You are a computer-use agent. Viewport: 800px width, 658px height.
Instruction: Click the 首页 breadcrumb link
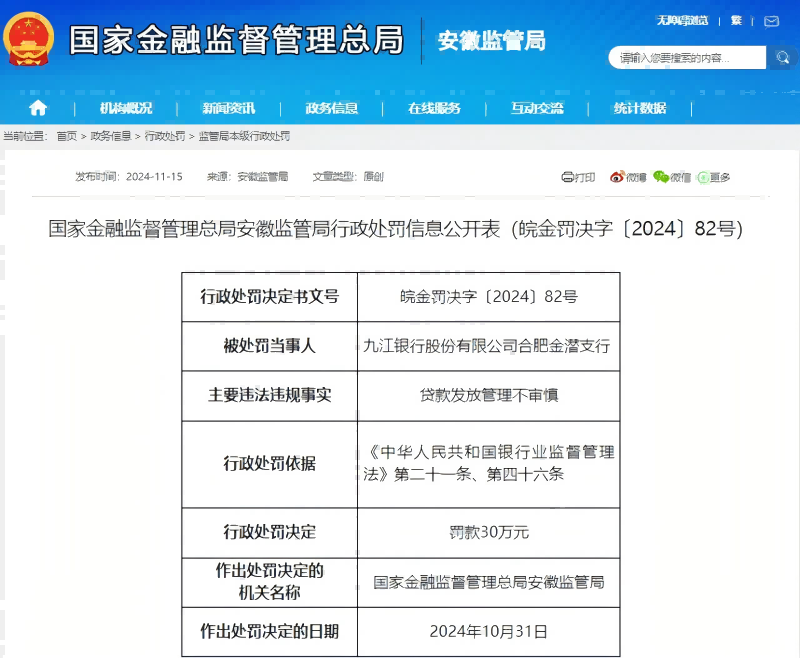[x=66, y=136]
